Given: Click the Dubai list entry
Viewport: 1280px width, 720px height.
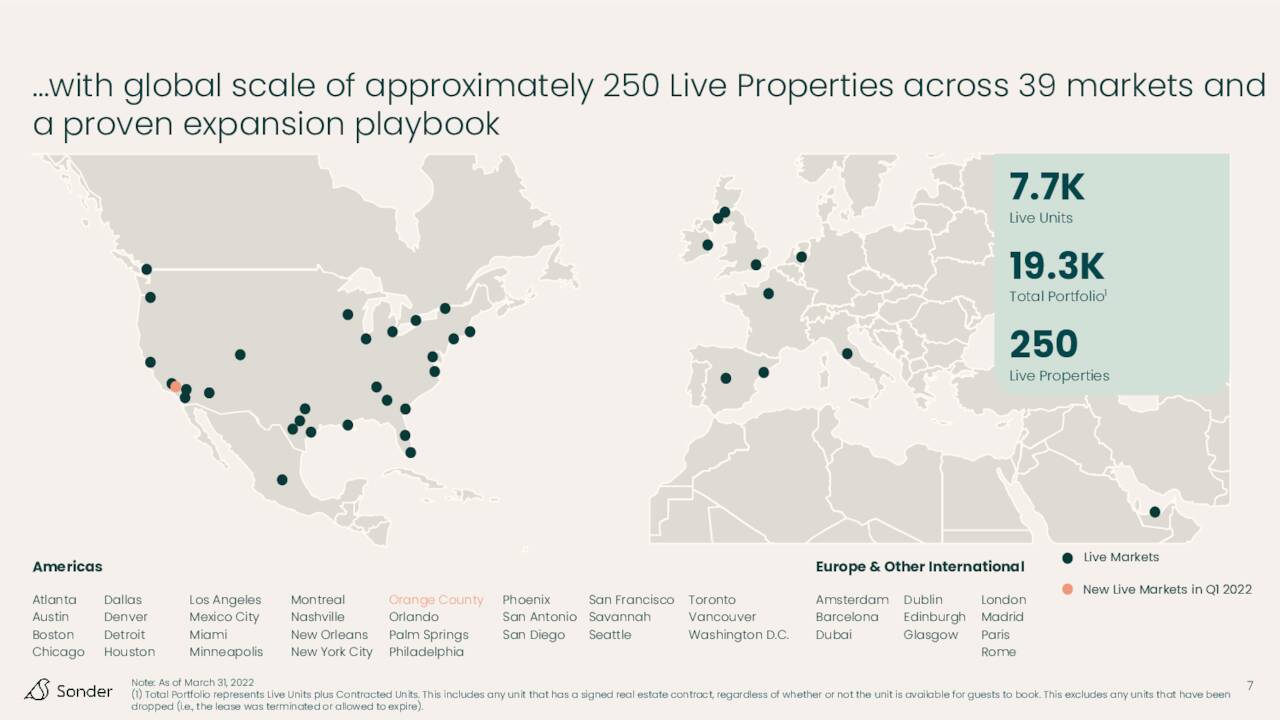Looking at the screenshot, I should 834,635.
